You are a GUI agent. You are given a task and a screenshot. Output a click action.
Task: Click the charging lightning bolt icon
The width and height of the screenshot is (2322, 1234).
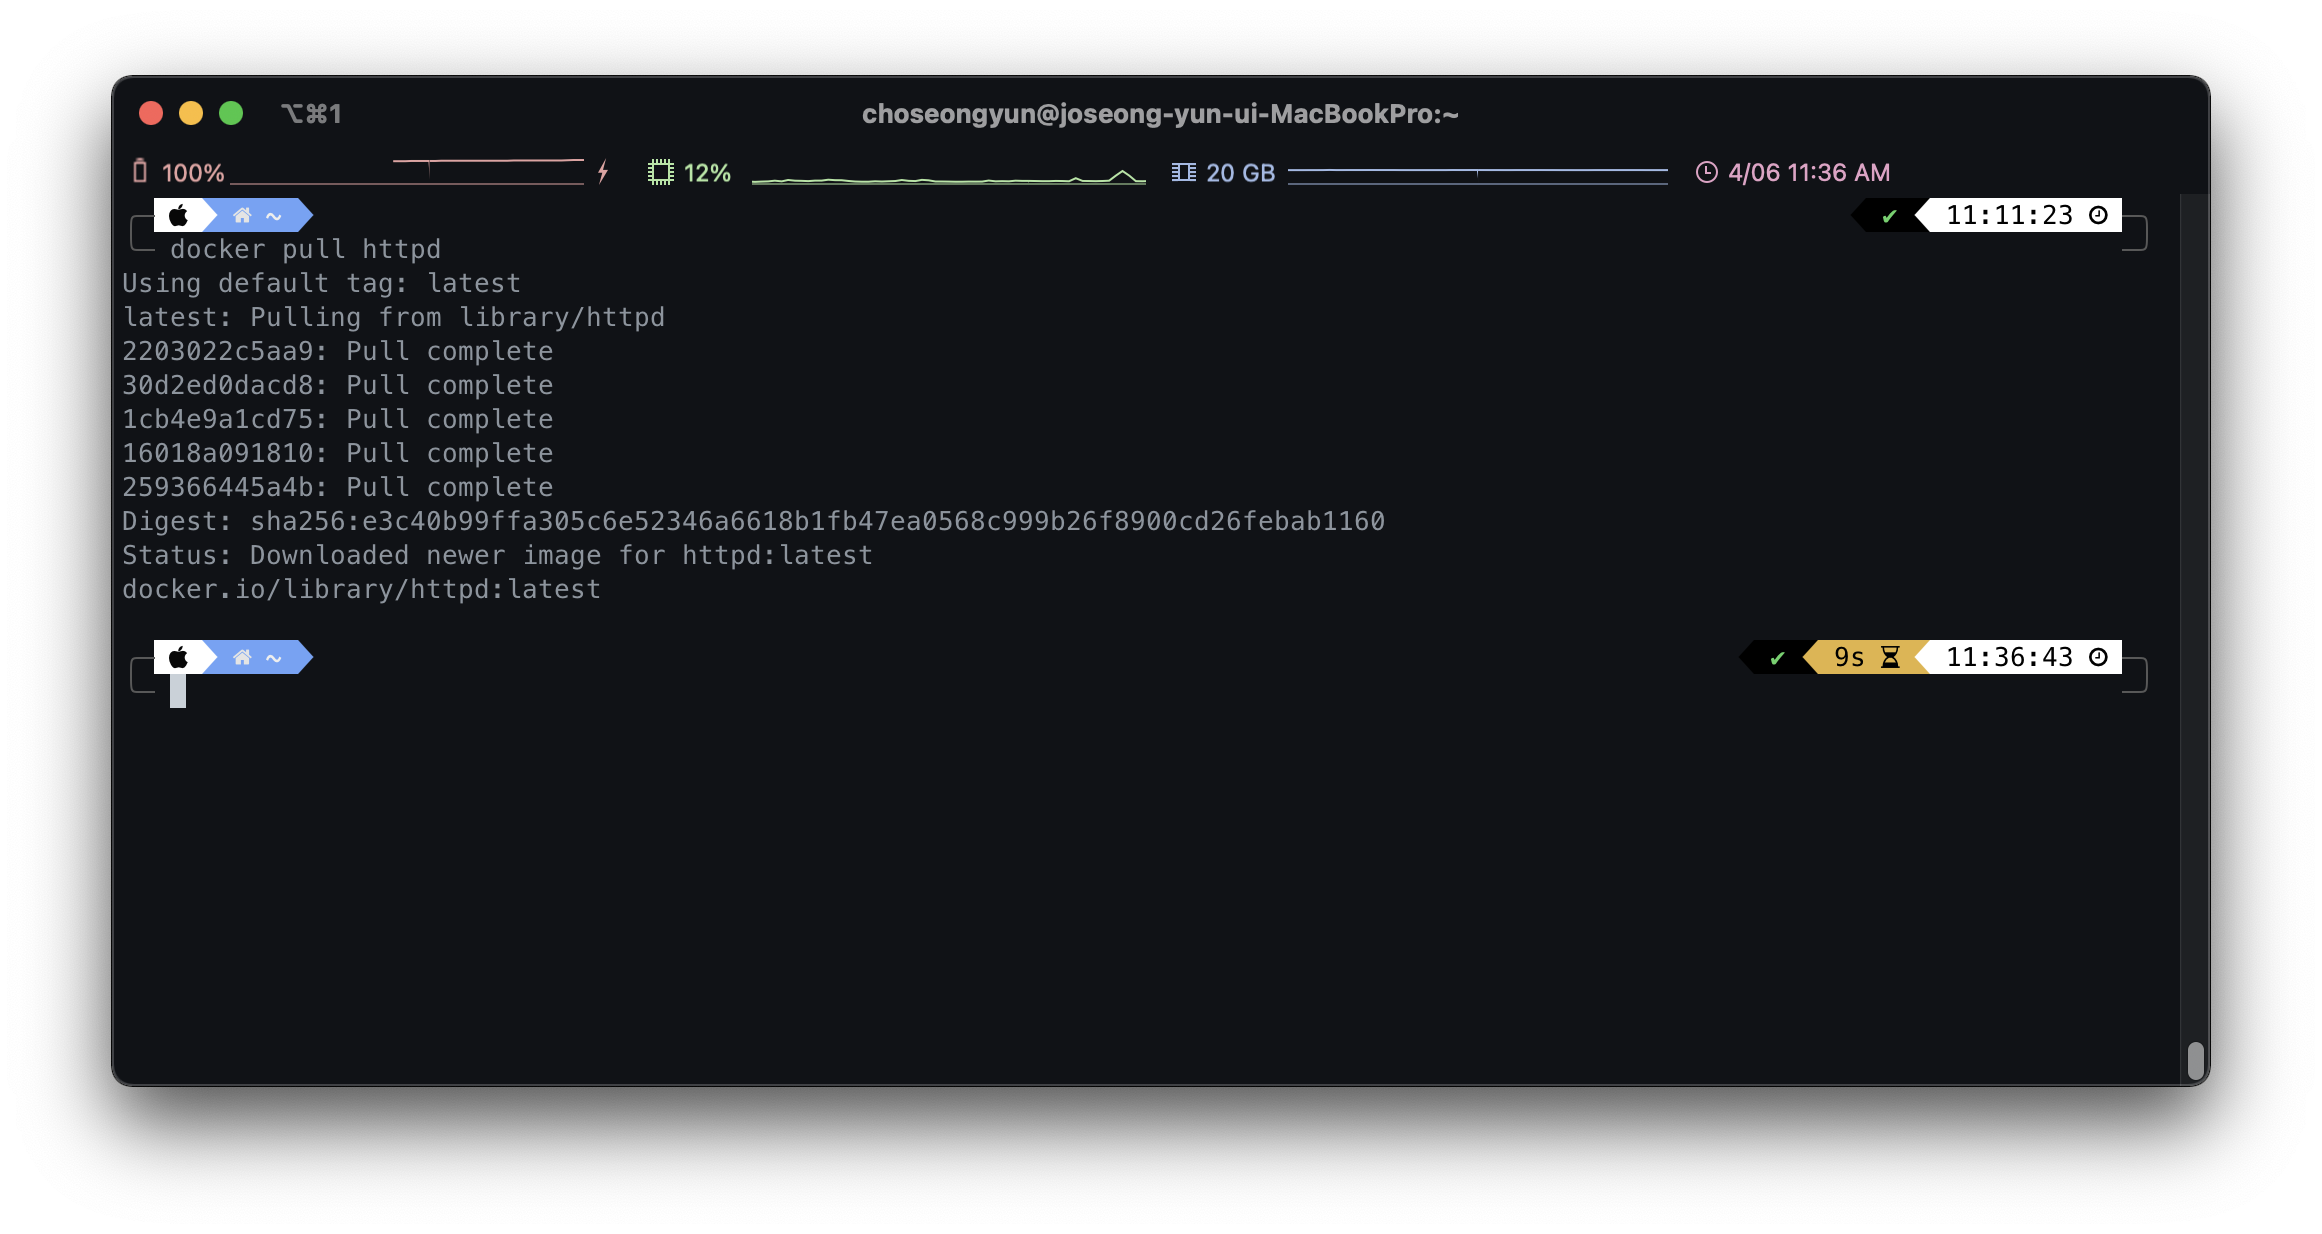point(603,172)
